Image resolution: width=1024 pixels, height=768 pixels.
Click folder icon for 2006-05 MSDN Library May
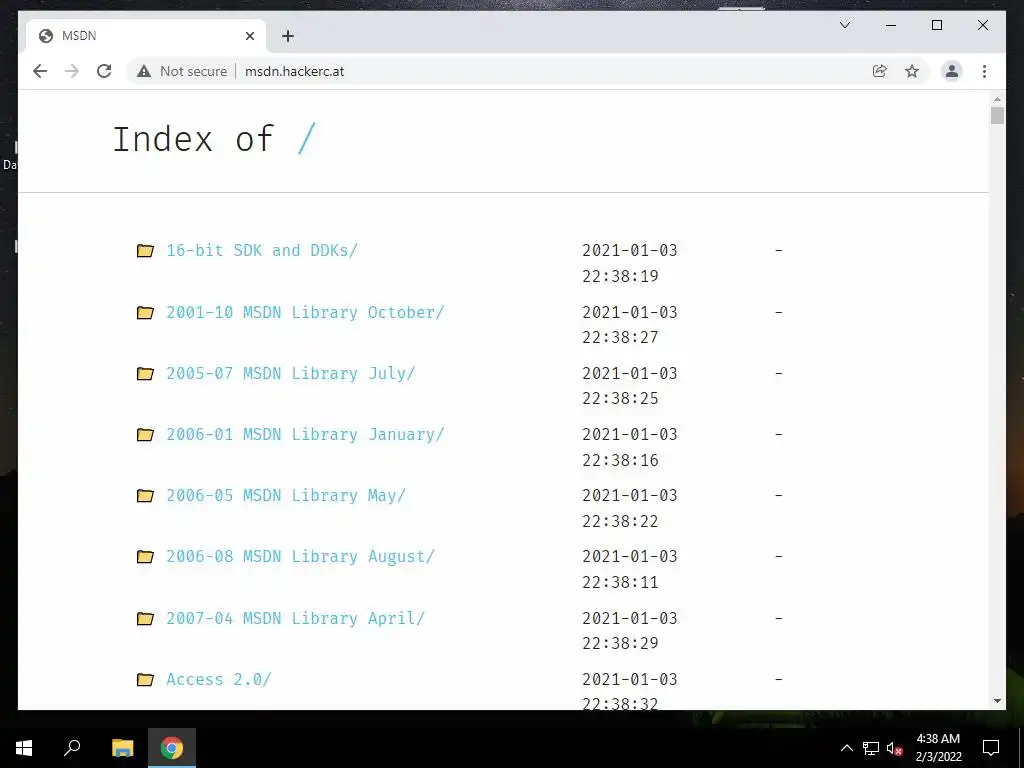click(x=145, y=496)
